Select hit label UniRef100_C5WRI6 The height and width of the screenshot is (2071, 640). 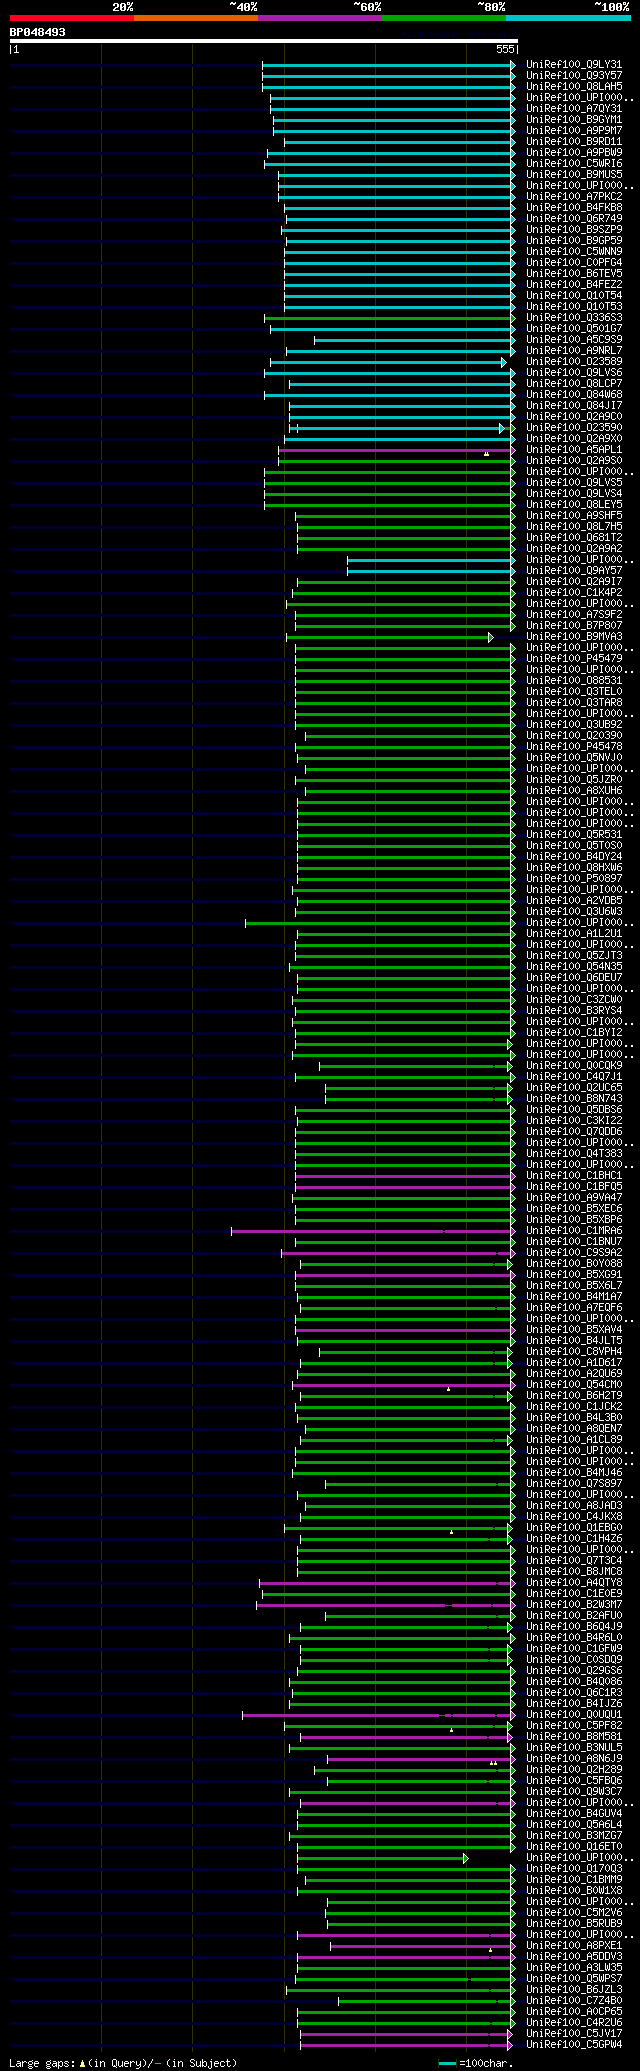[x=576, y=164]
